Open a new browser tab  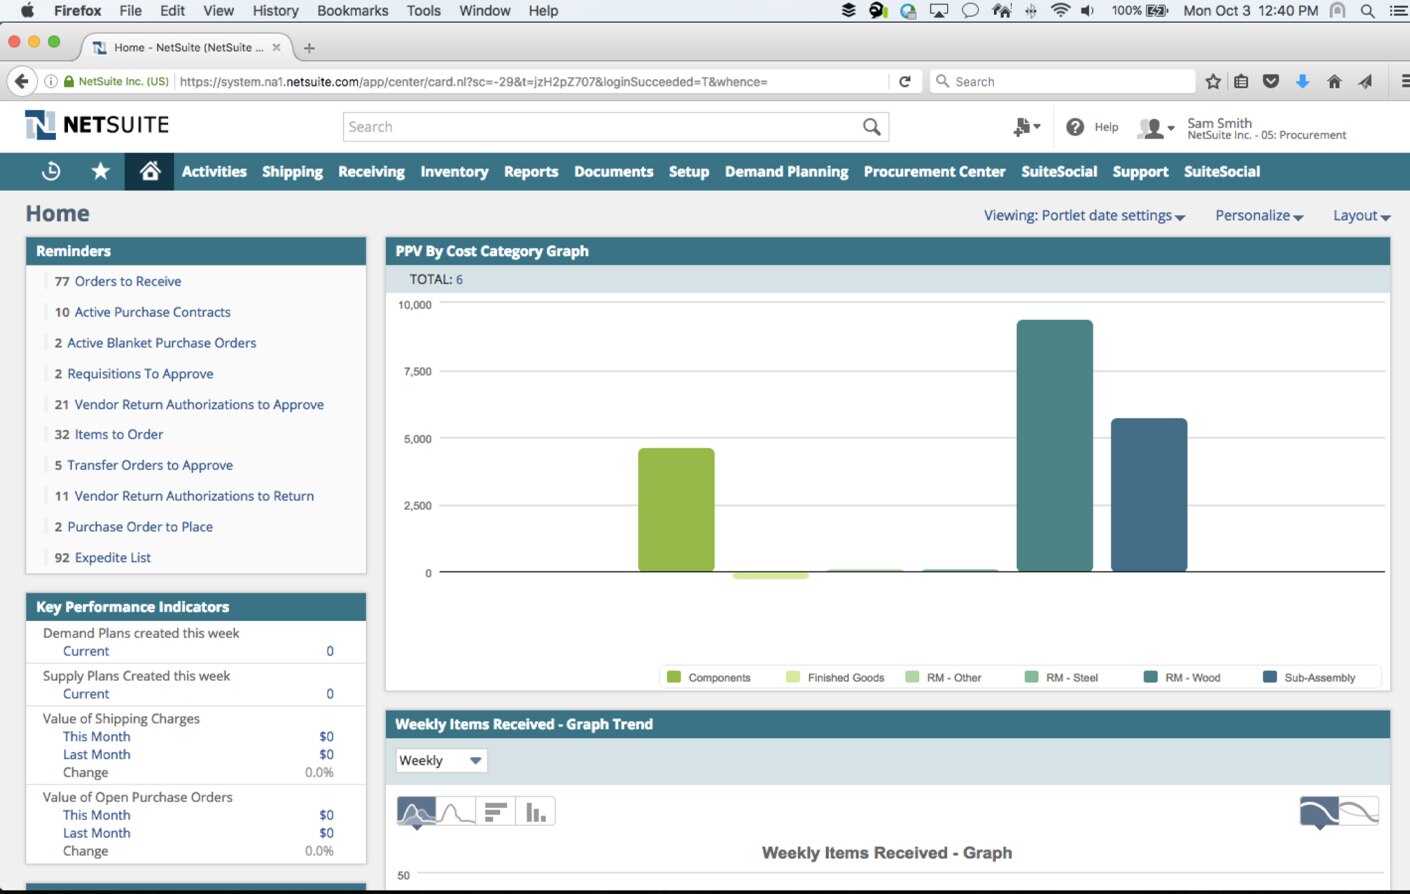[x=309, y=48]
